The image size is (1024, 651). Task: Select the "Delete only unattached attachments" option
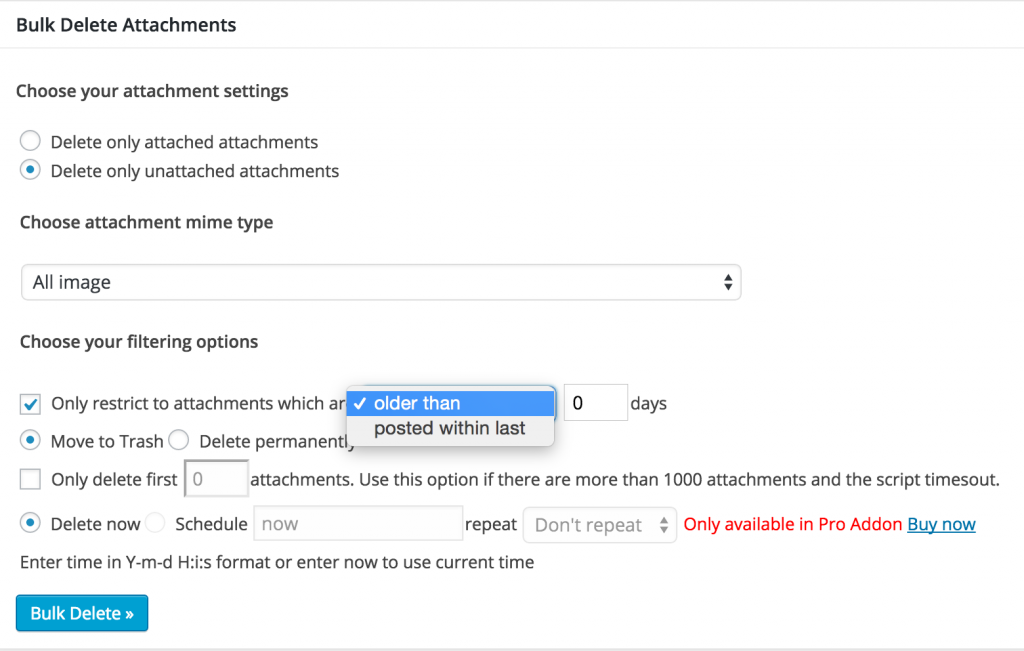(x=30, y=170)
